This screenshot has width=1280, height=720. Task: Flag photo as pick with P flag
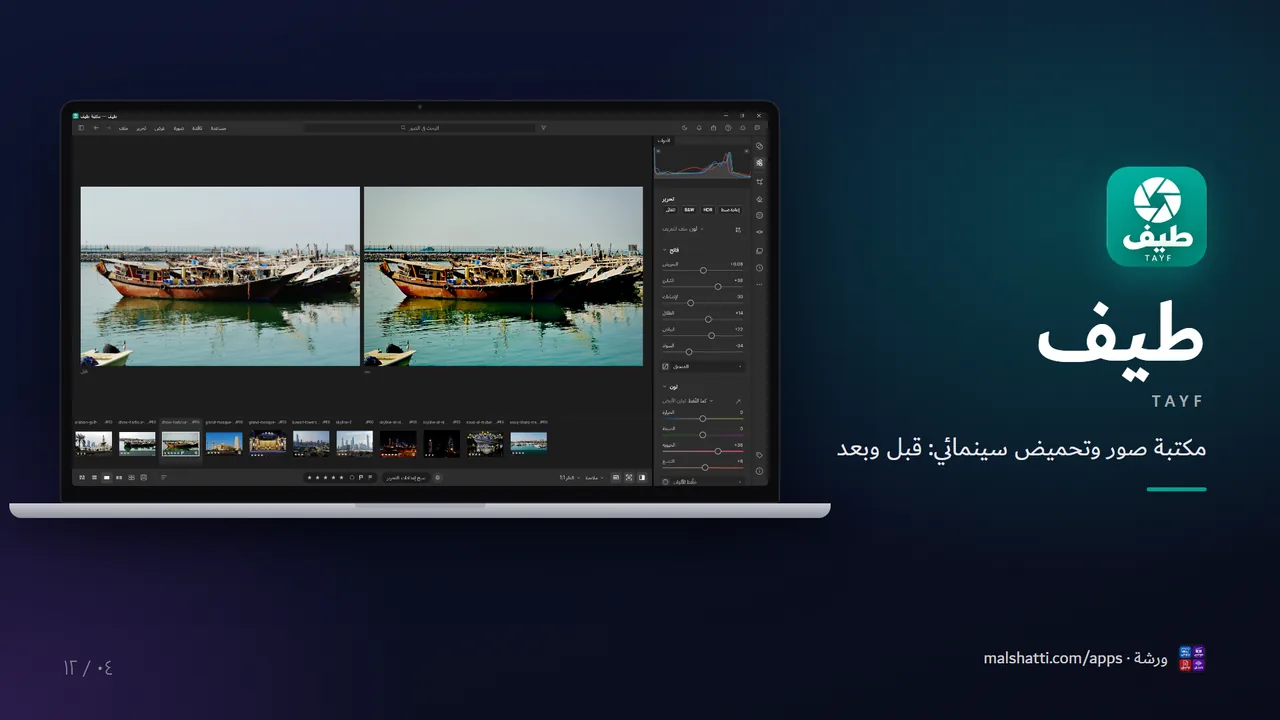click(360, 478)
